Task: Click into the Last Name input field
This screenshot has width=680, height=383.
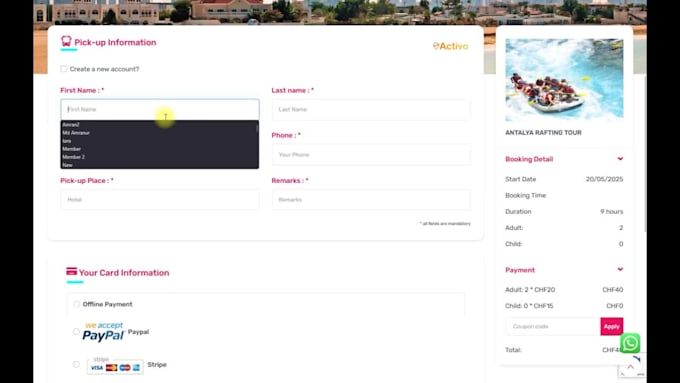Action: click(x=371, y=110)
